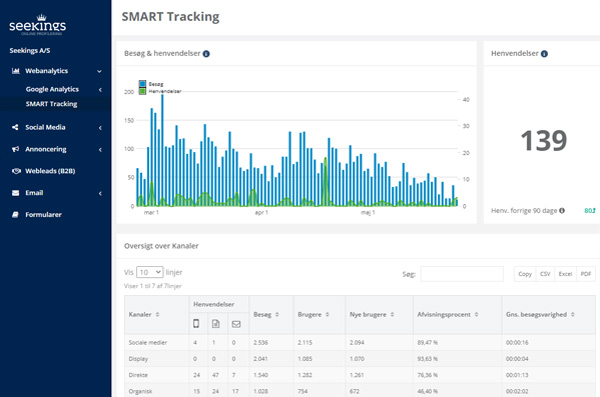Click the form document icon column header
This screenshot has height=397, width=600.
pos(216,324)
